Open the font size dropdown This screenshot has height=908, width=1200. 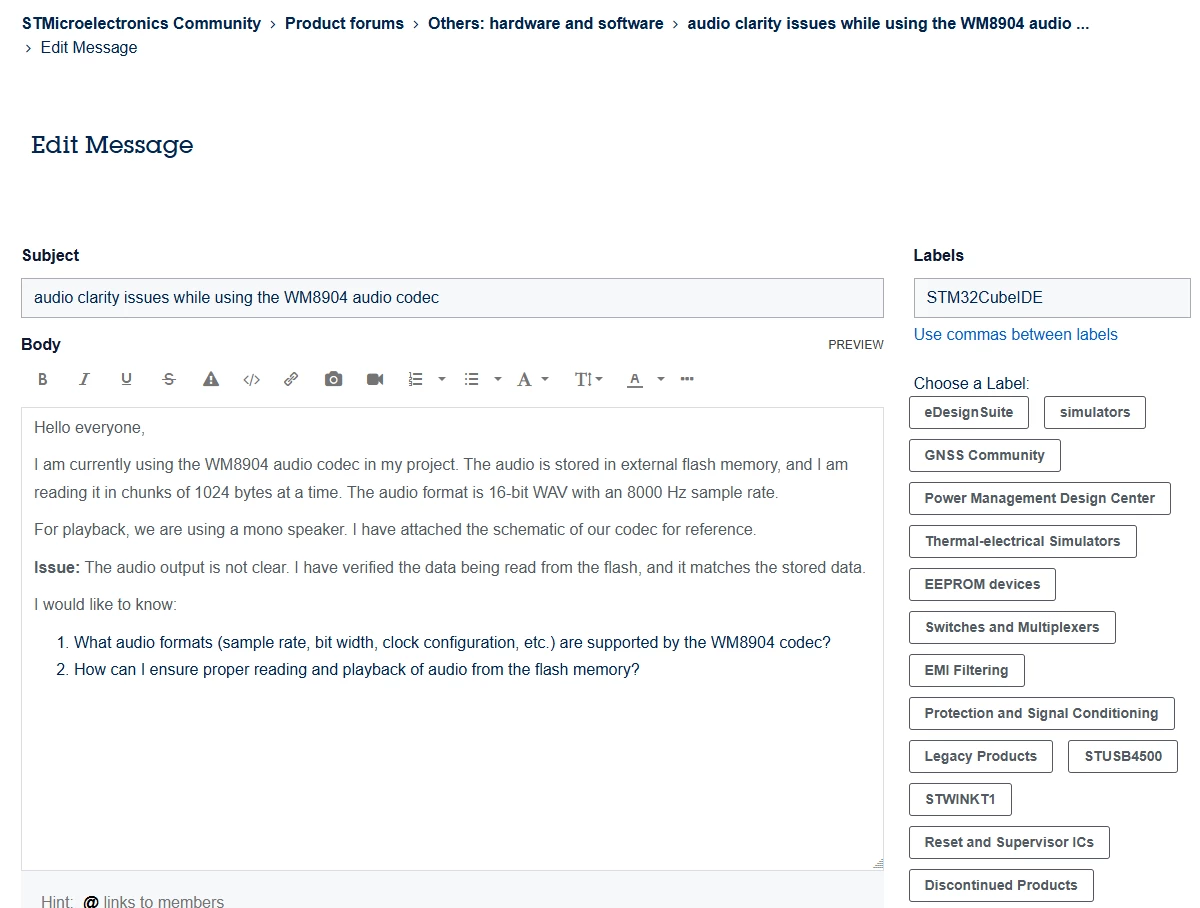[589, 380]
